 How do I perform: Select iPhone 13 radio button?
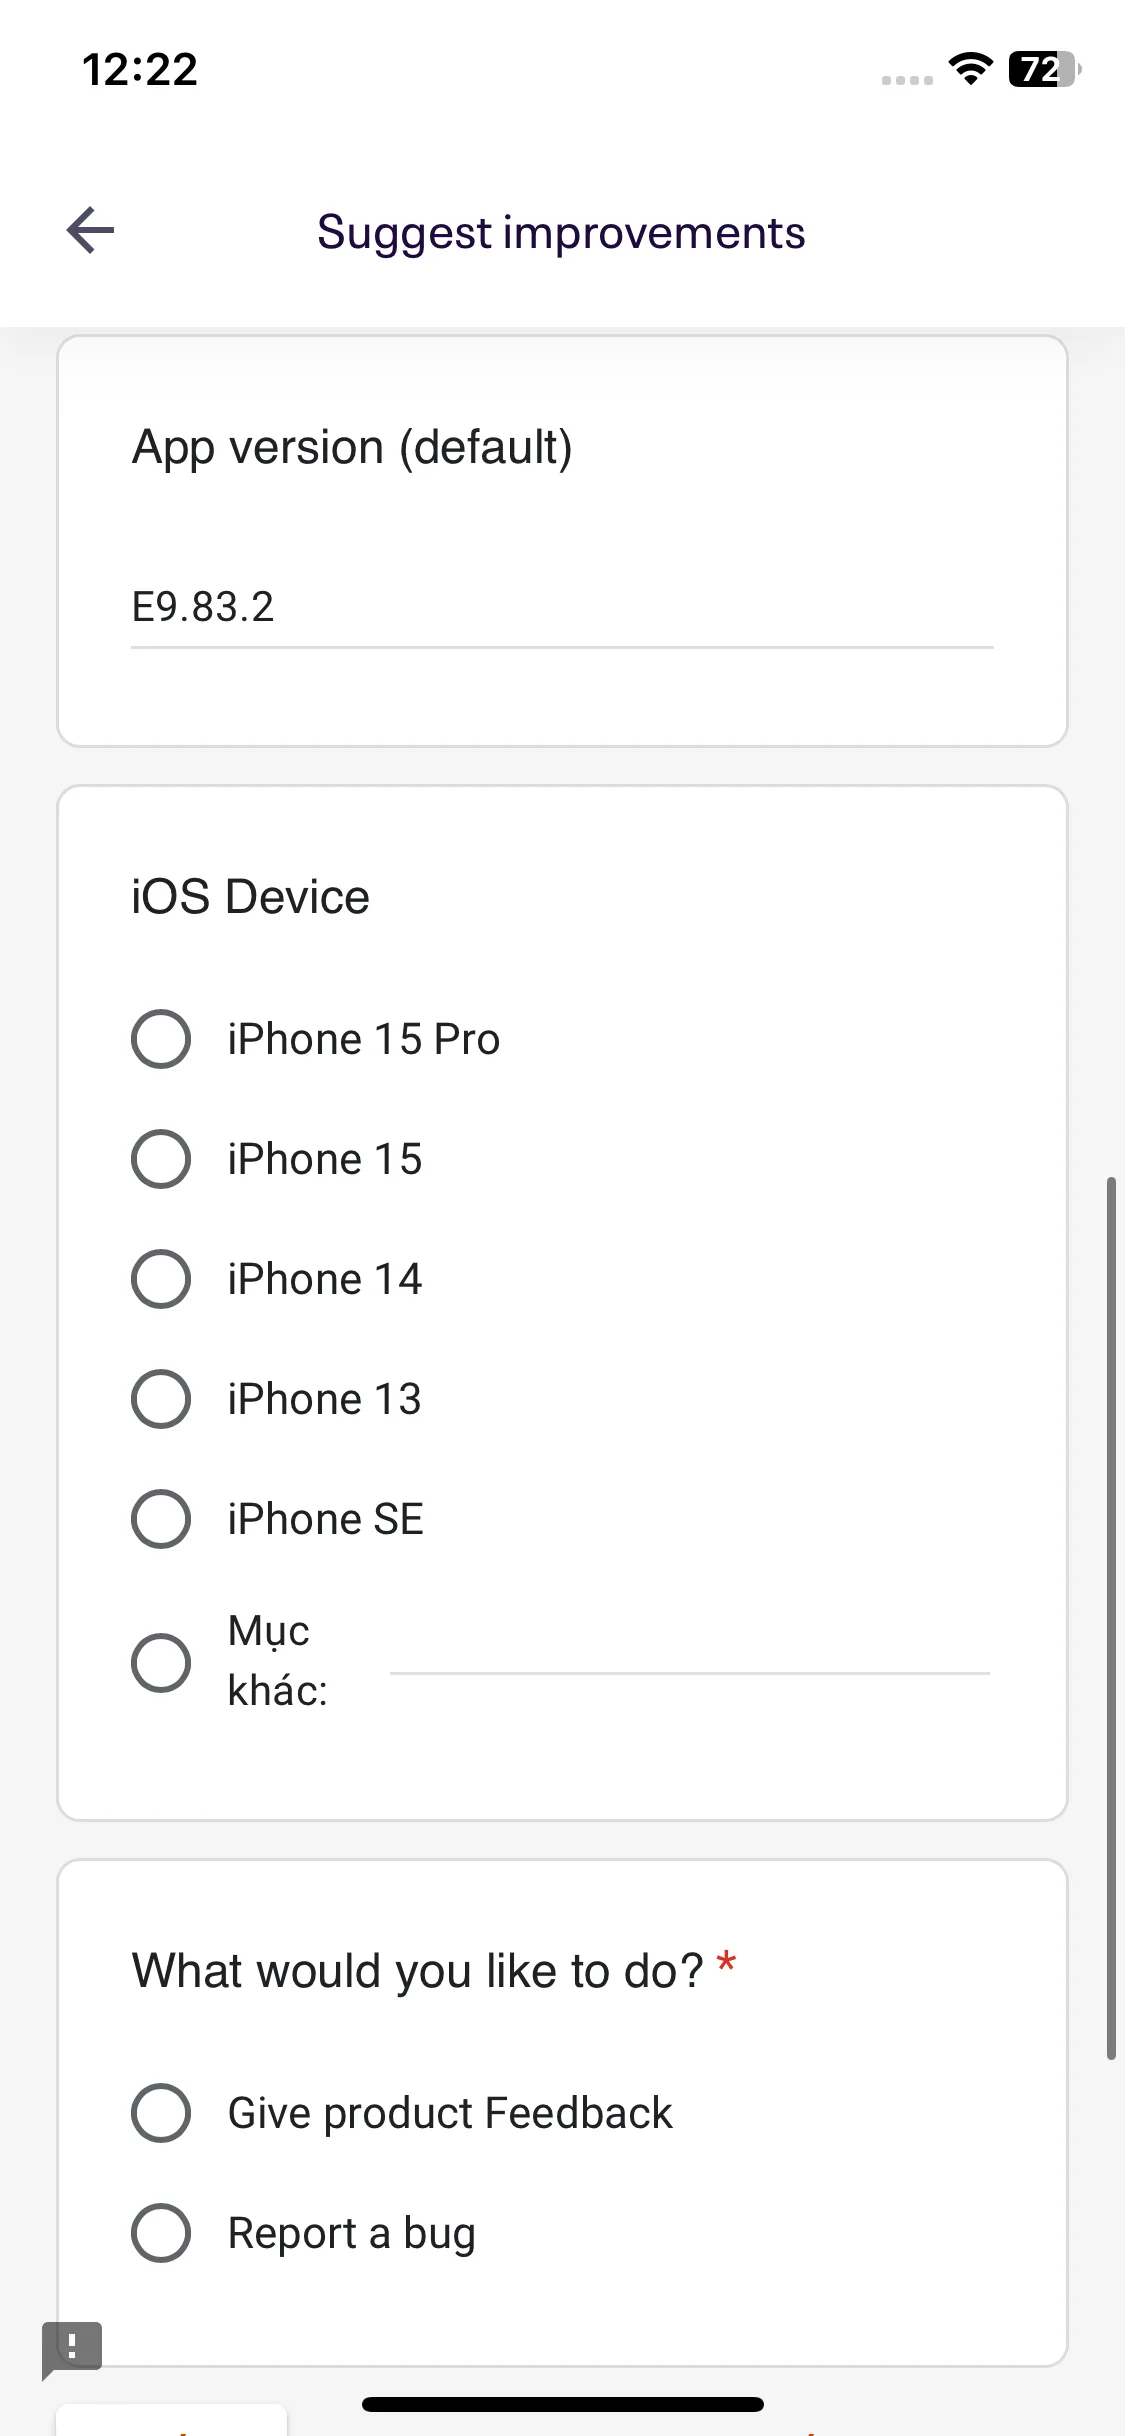[161, 1399]
